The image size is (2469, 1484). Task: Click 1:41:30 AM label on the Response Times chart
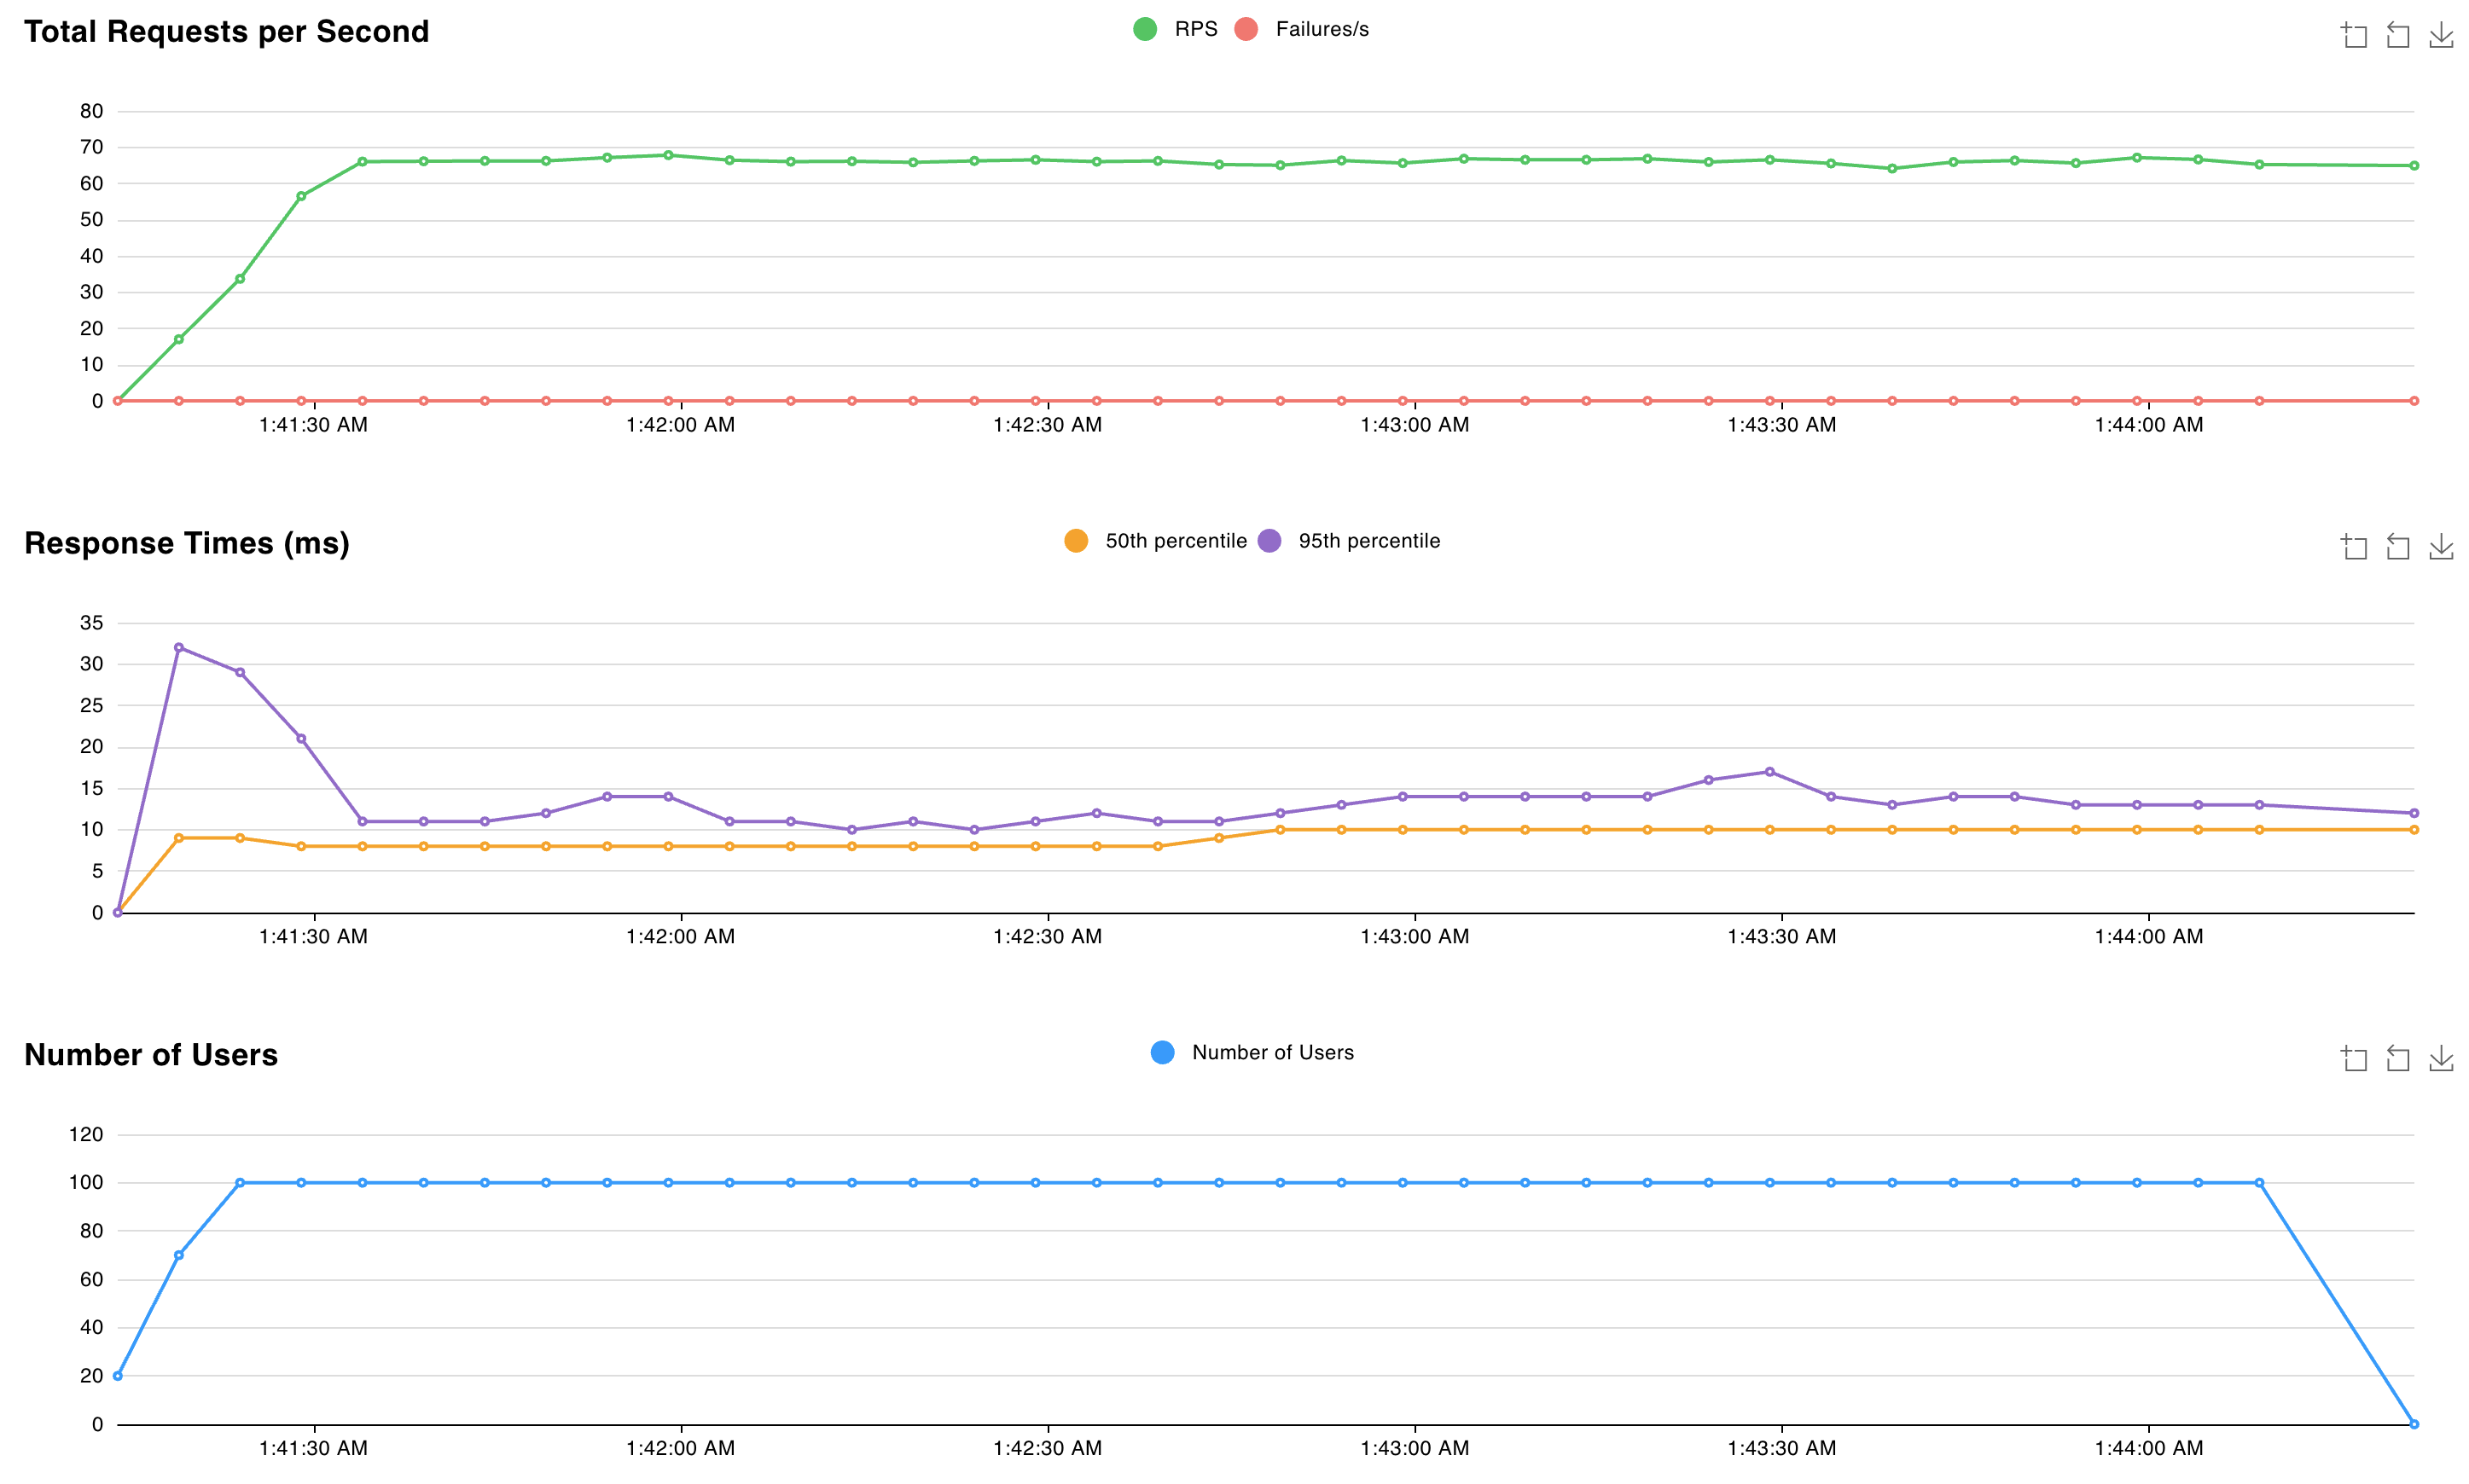point(313,937)
